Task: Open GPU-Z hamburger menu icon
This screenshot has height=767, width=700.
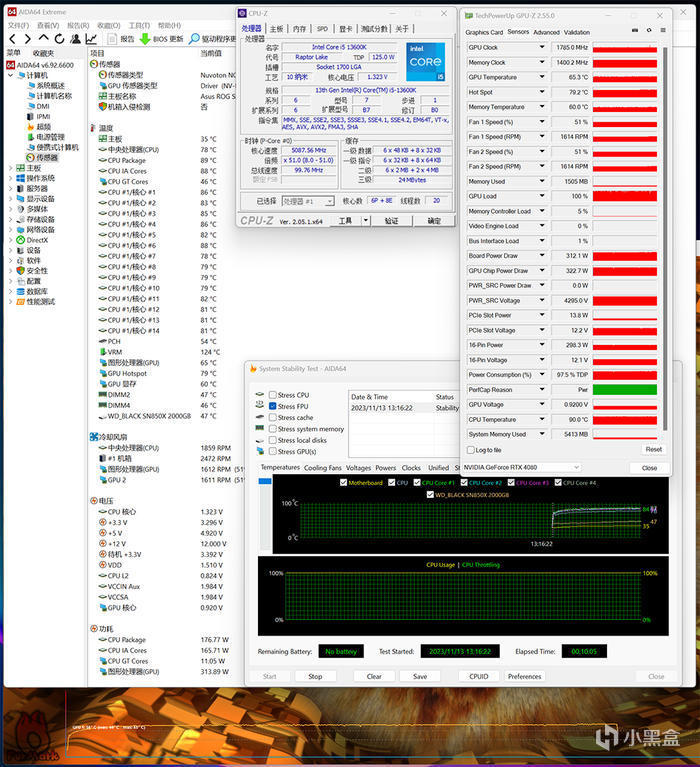Action: 663,30
